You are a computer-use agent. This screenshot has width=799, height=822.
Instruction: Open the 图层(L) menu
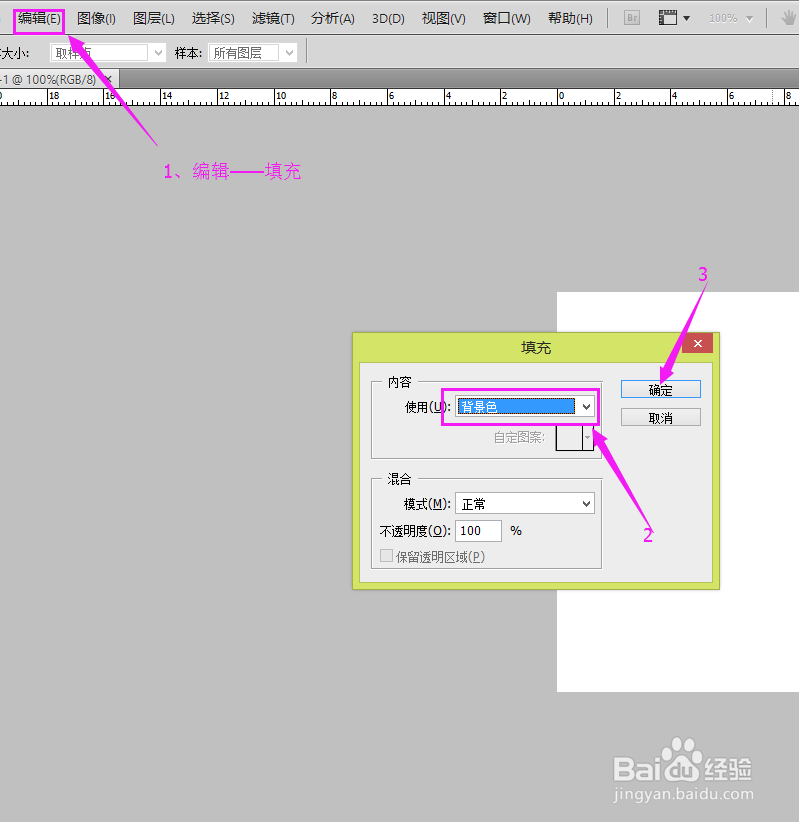[x=154, y=19]
